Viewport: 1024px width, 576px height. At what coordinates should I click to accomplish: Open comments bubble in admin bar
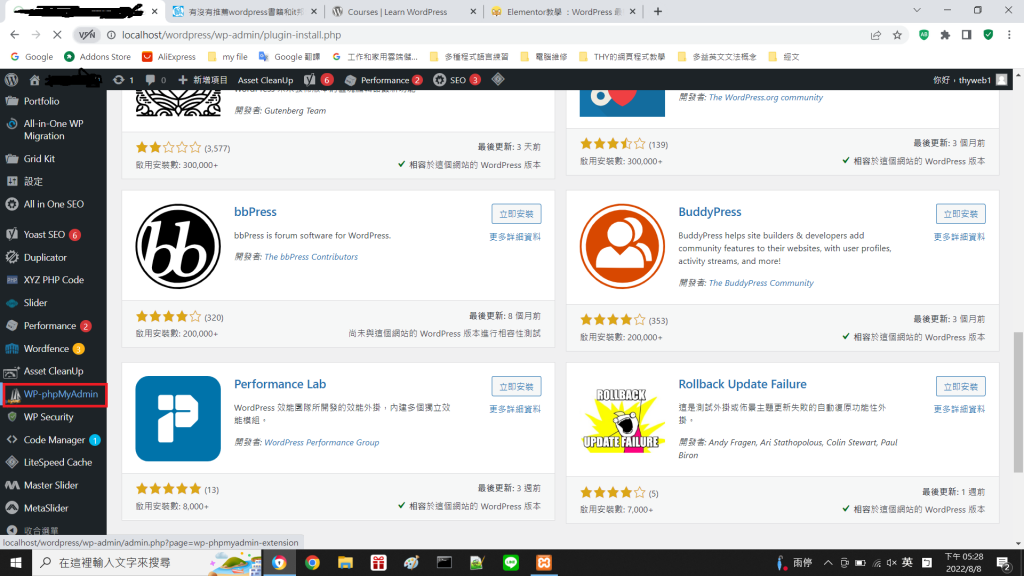coord(155,80)
